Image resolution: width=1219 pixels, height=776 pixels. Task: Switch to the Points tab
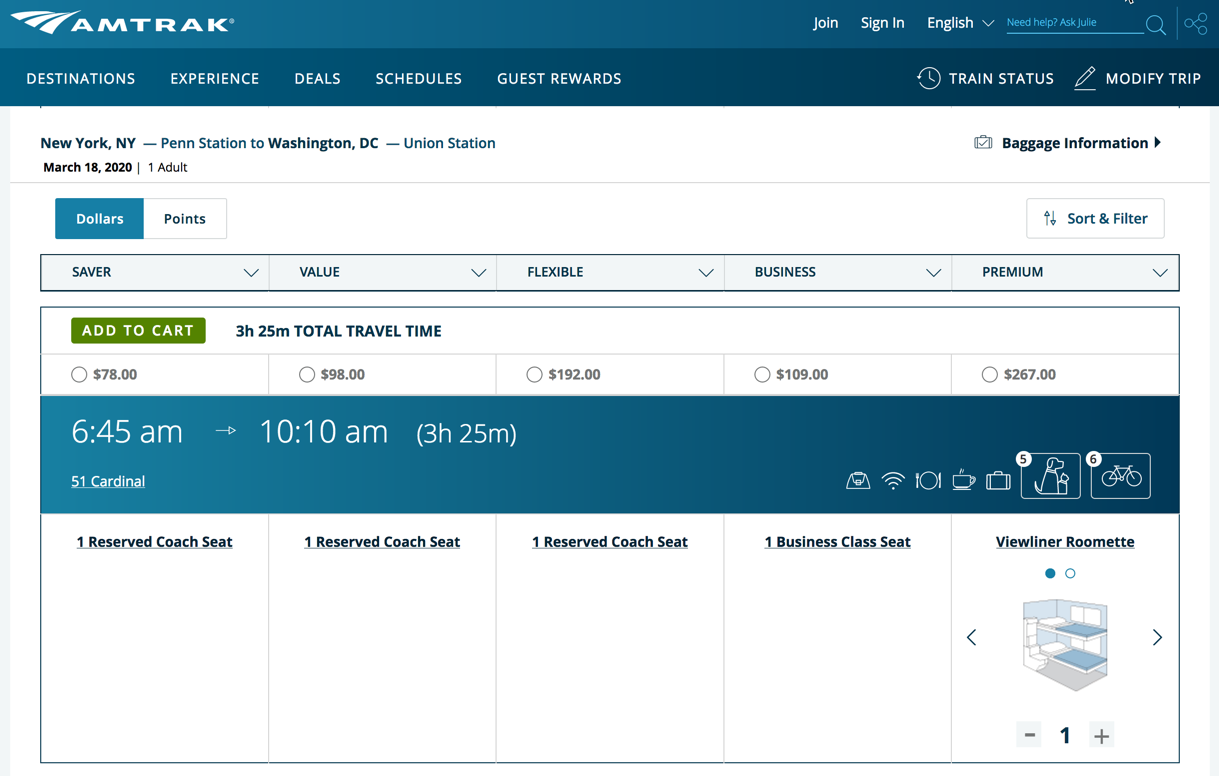coord(184,218)
